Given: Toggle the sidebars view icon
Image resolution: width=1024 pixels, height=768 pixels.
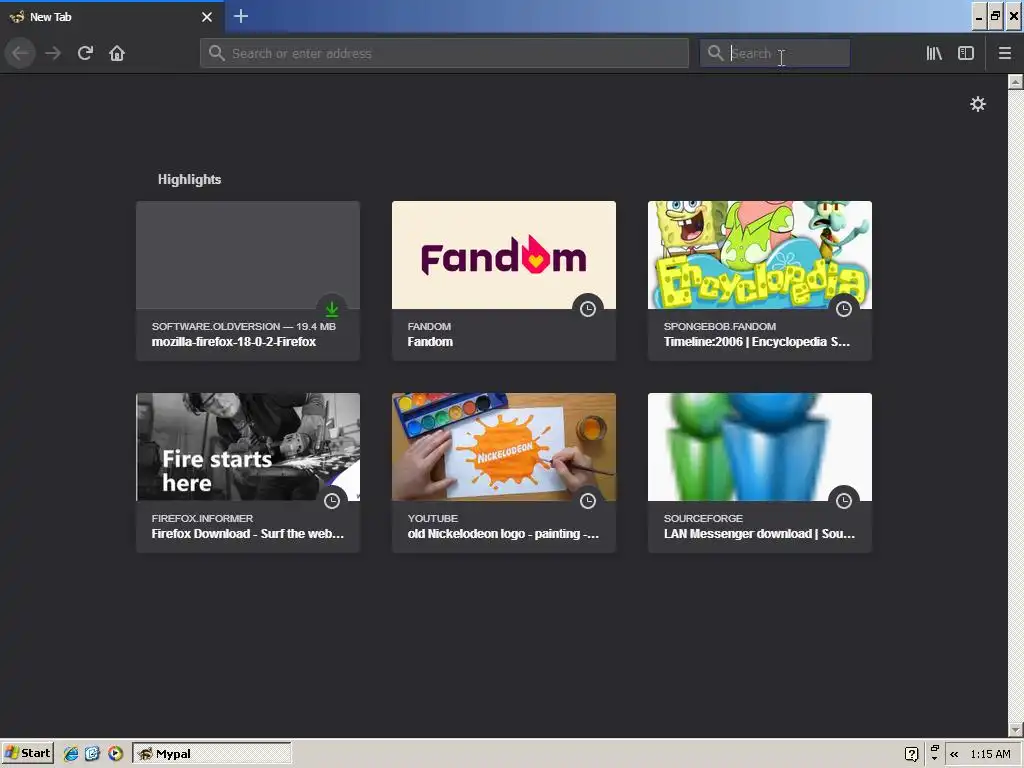Looking at the screenshot, I should point(966,53).
